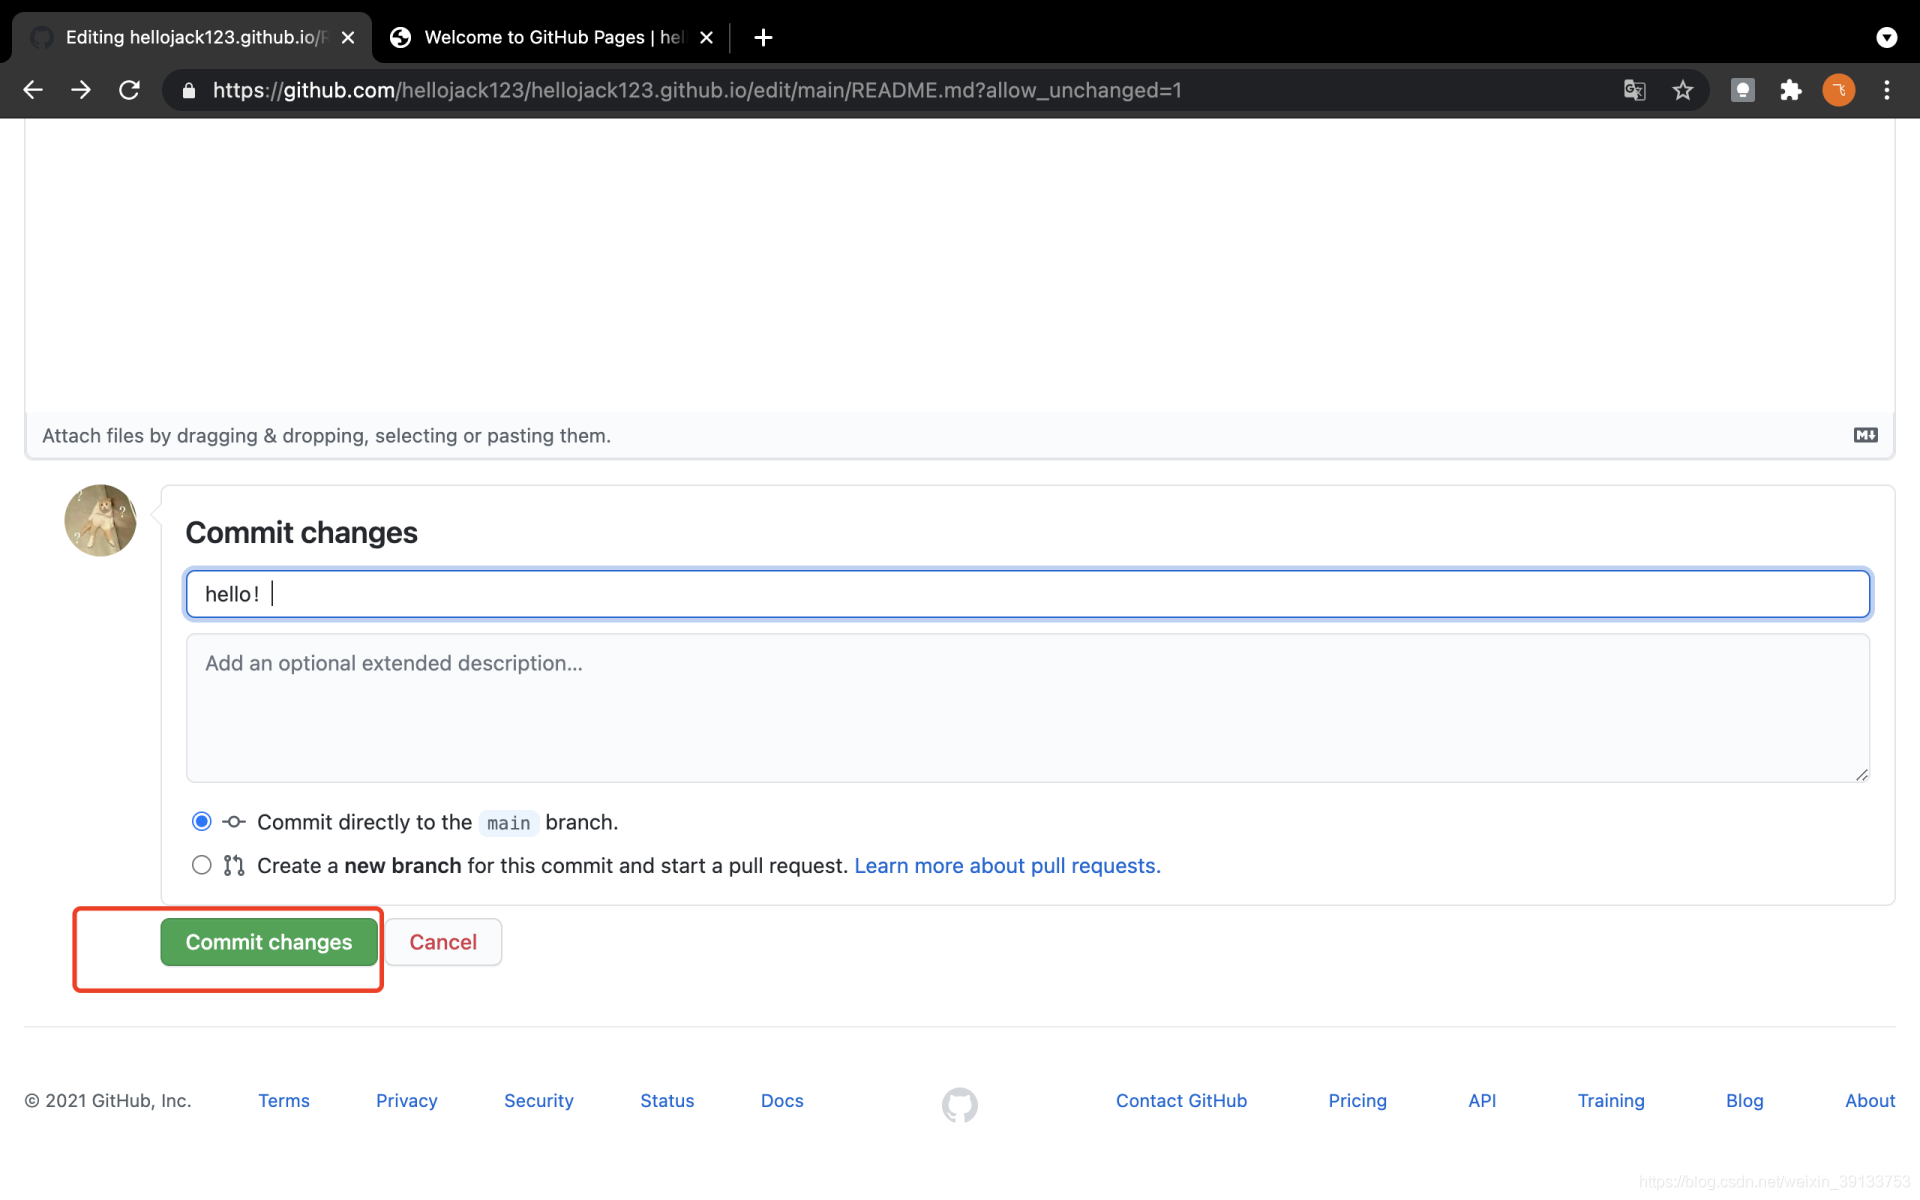Close the Editing hellojack123.github.io tab
Viewport: 1920px width, 1200px height.
coord(348,37)
